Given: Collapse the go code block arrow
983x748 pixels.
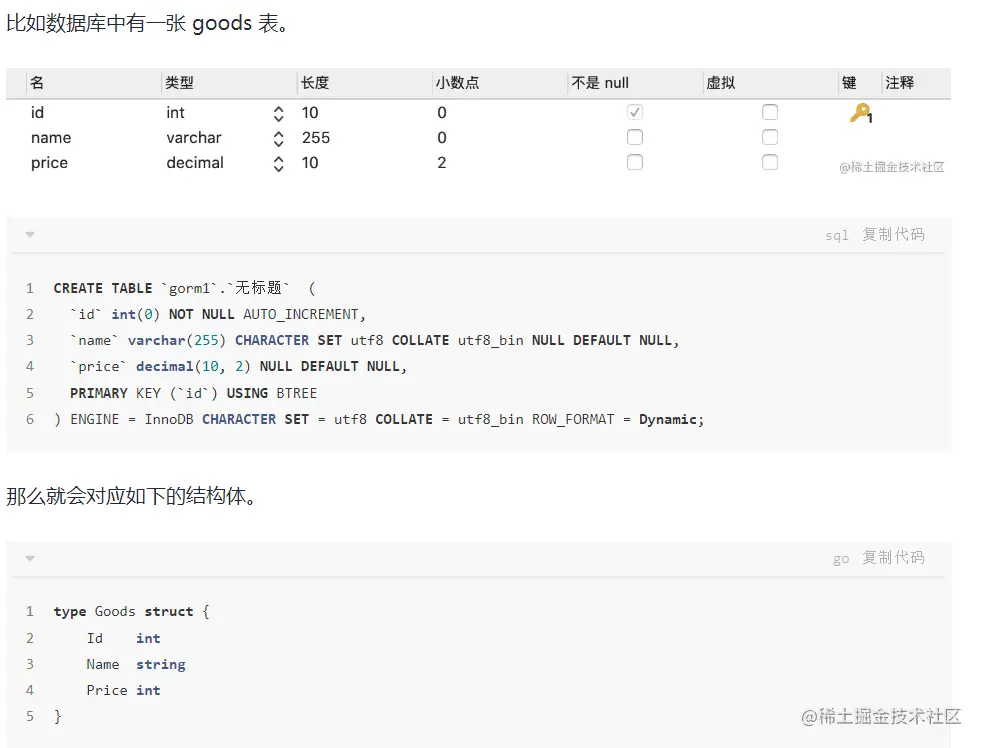Looking at the screenshot, I should coord(29,558).
